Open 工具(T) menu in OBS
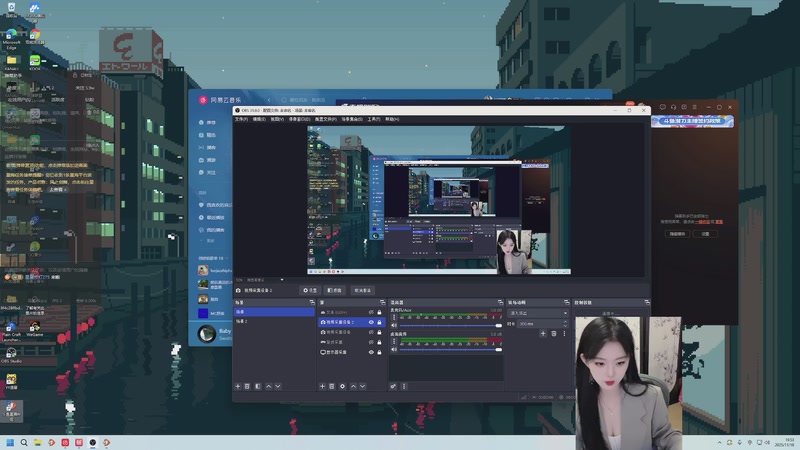 click(x=374, y=119)
